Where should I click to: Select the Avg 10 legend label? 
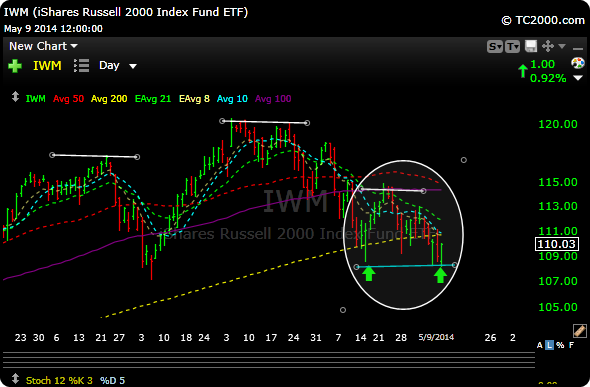point(233,99)
